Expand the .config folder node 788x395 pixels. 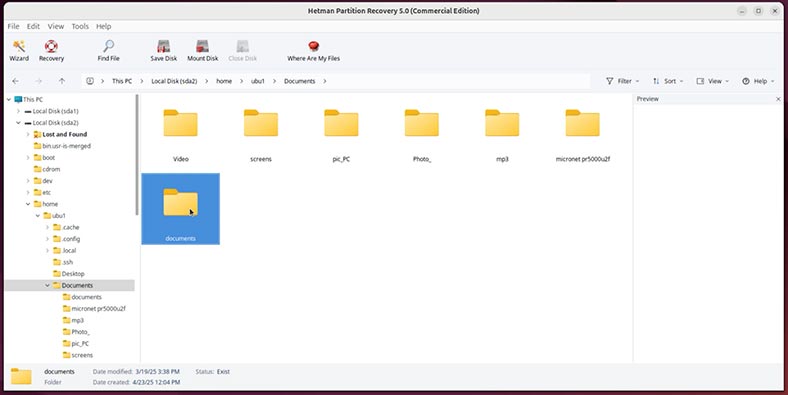tap(47, 239)
